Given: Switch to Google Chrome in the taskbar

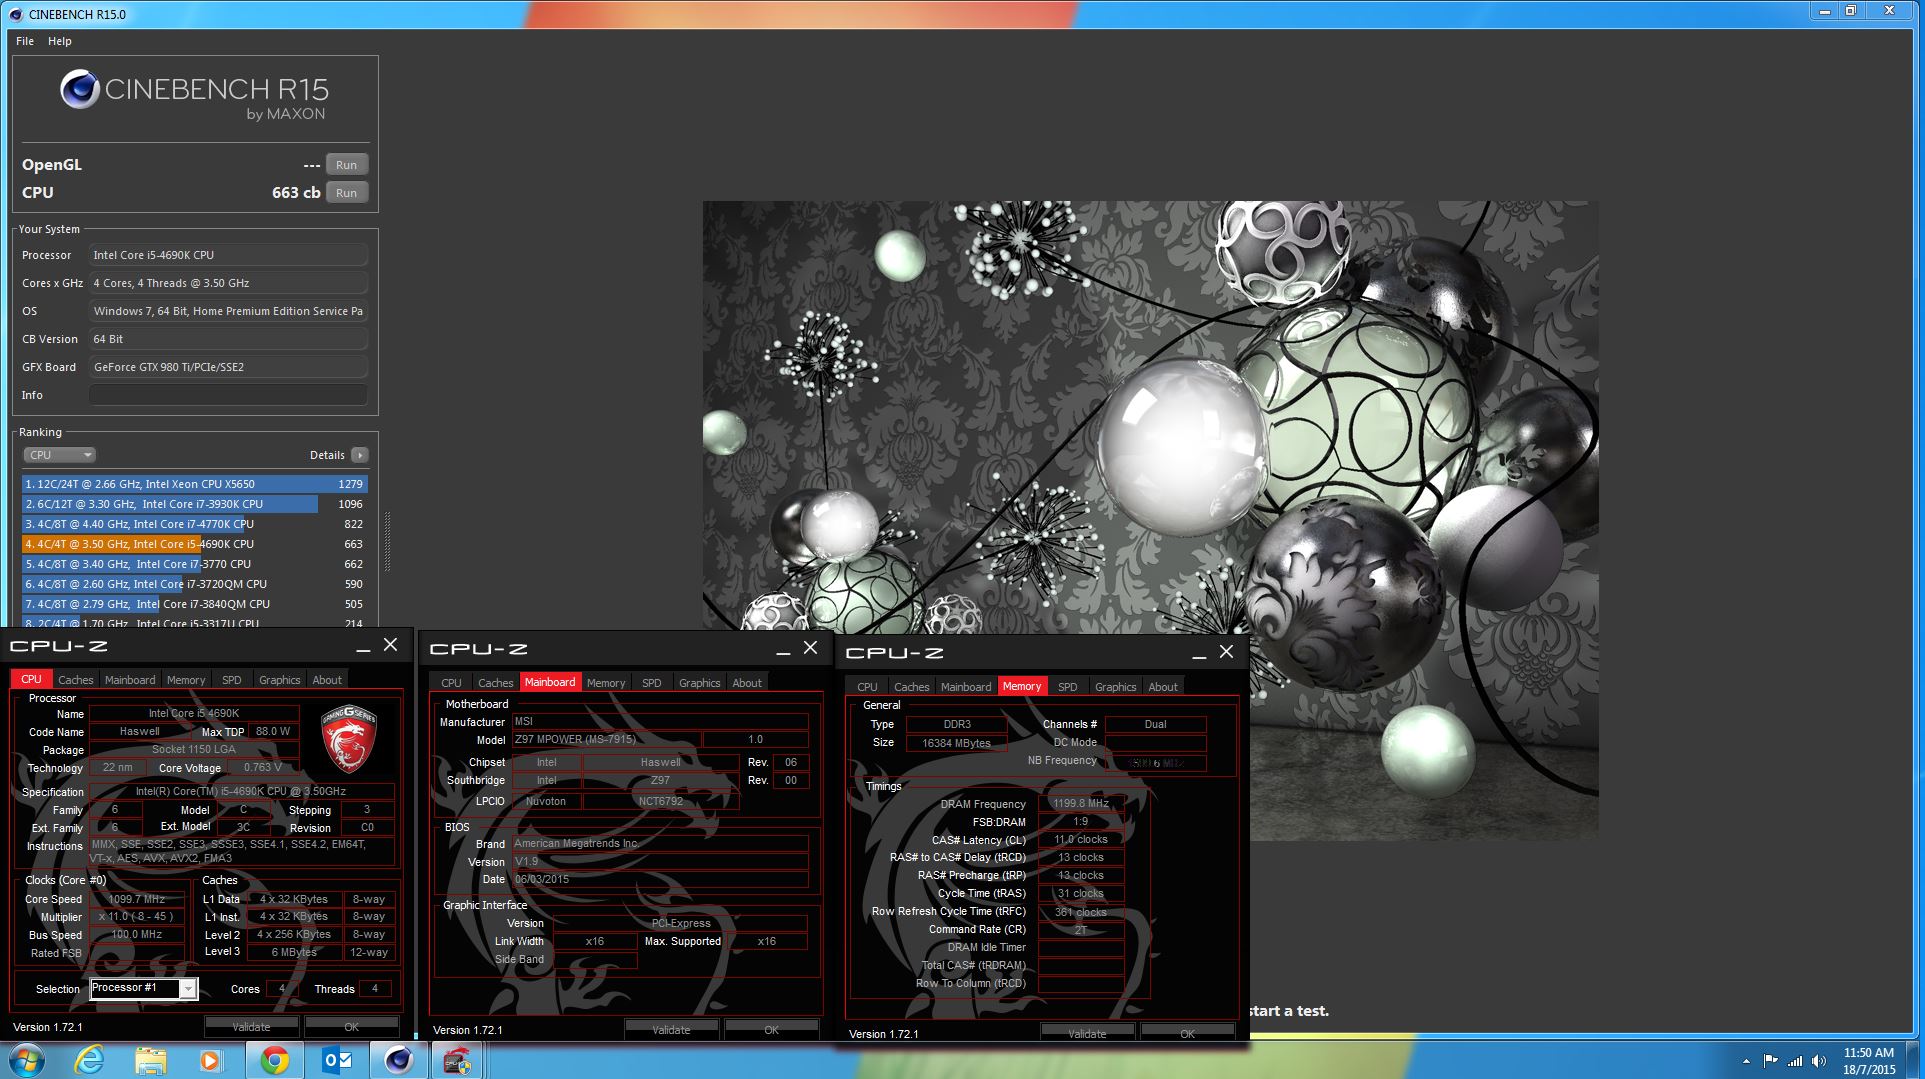Looking at the screenshot, I should coord(274,1060).
